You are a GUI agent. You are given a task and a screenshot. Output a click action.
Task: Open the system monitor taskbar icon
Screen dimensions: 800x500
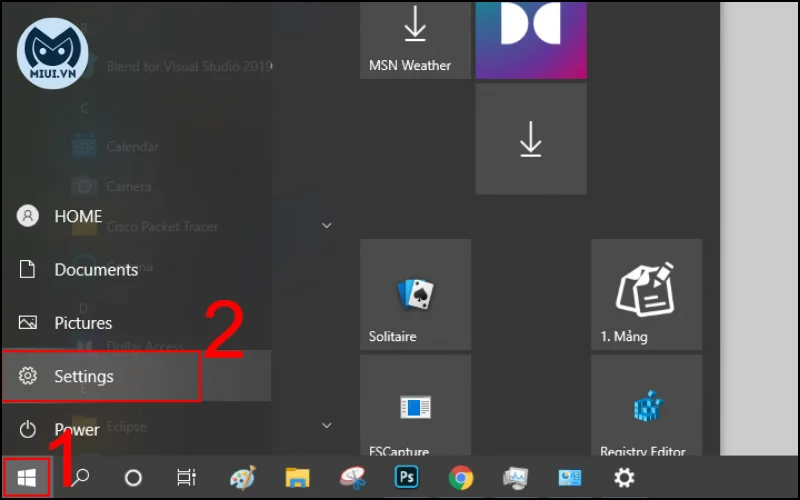click(515, 478)
